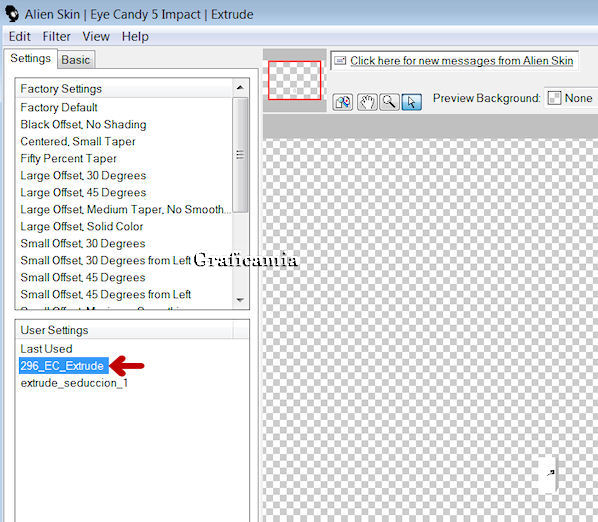The height and width of the screenshot is (522, 598).
Task: Click the User Settings column header
Action: click(124, 330)
